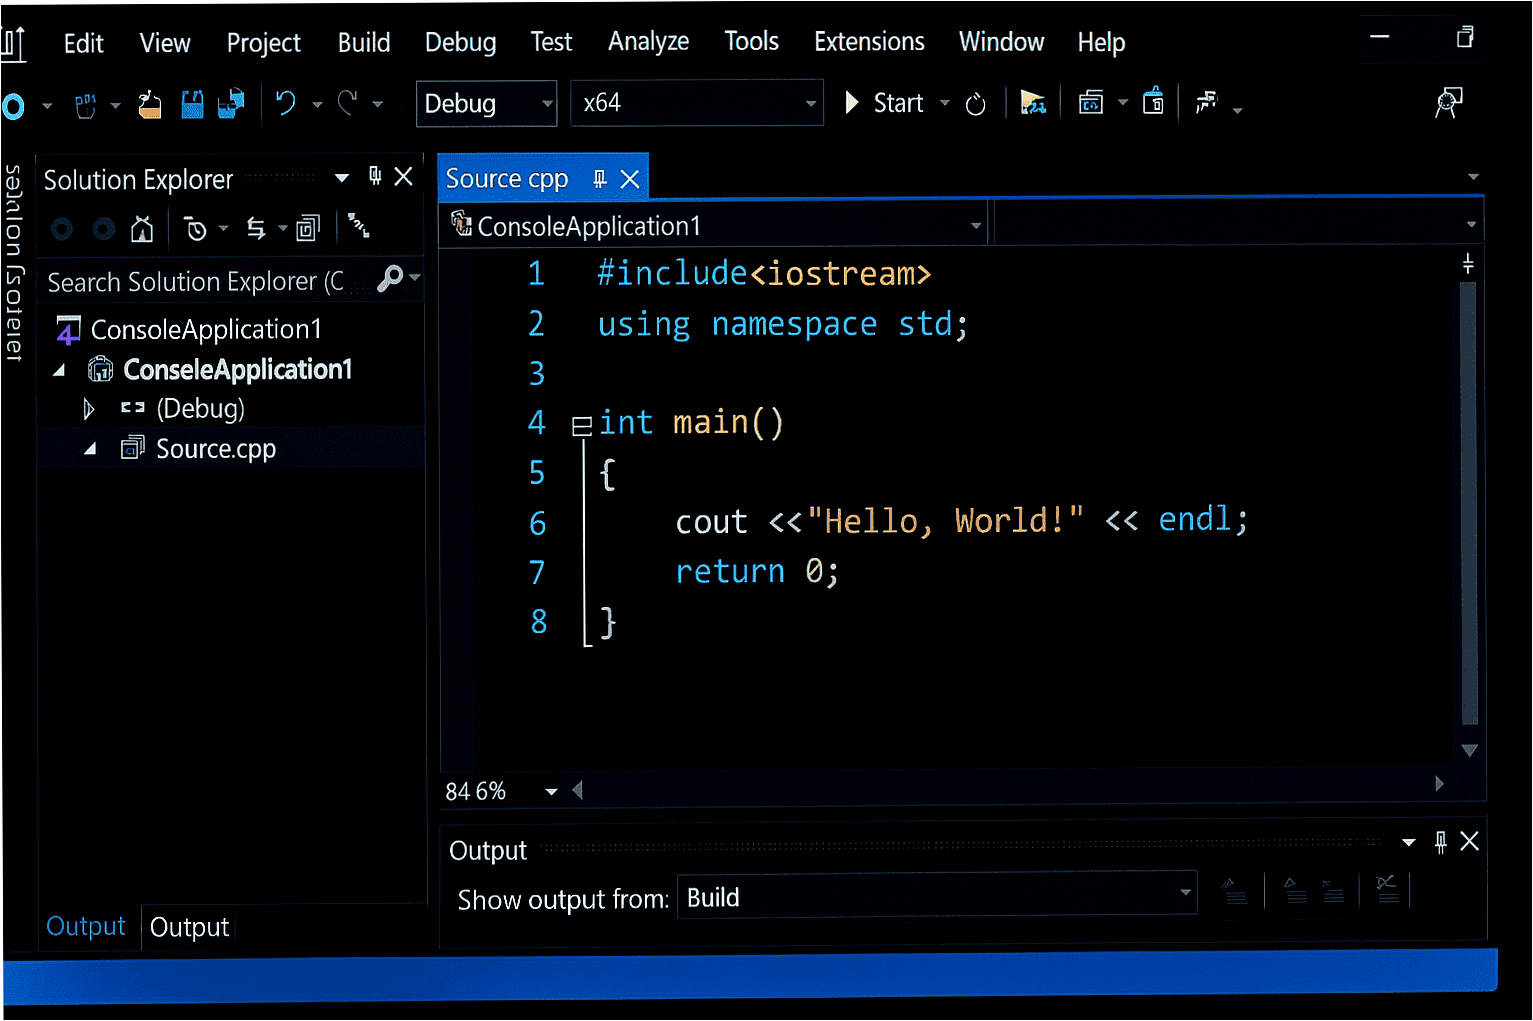Expand the (Debug) tree node
Image resolution: width=1533 pixels, height=1021 pixels.
89,409
